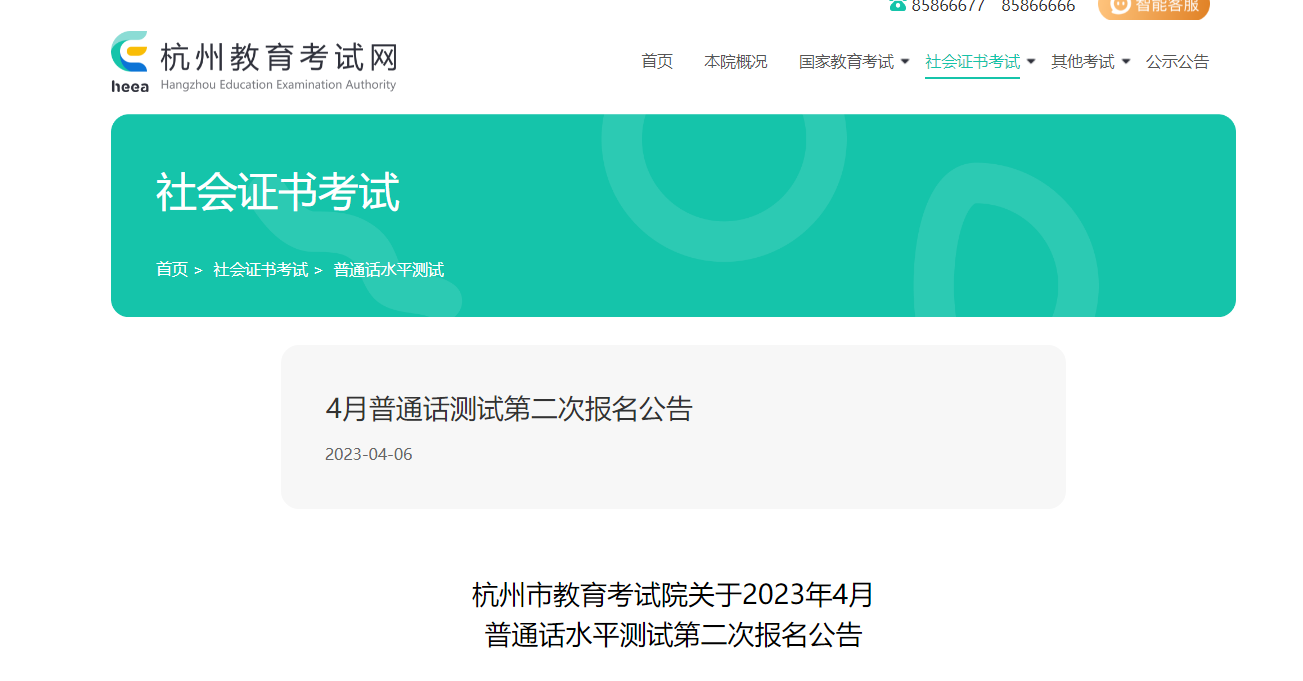Open the 其他考试 menu item
The width and height of the screenshot is (1303, 681).
click(x=1082, y=62)
